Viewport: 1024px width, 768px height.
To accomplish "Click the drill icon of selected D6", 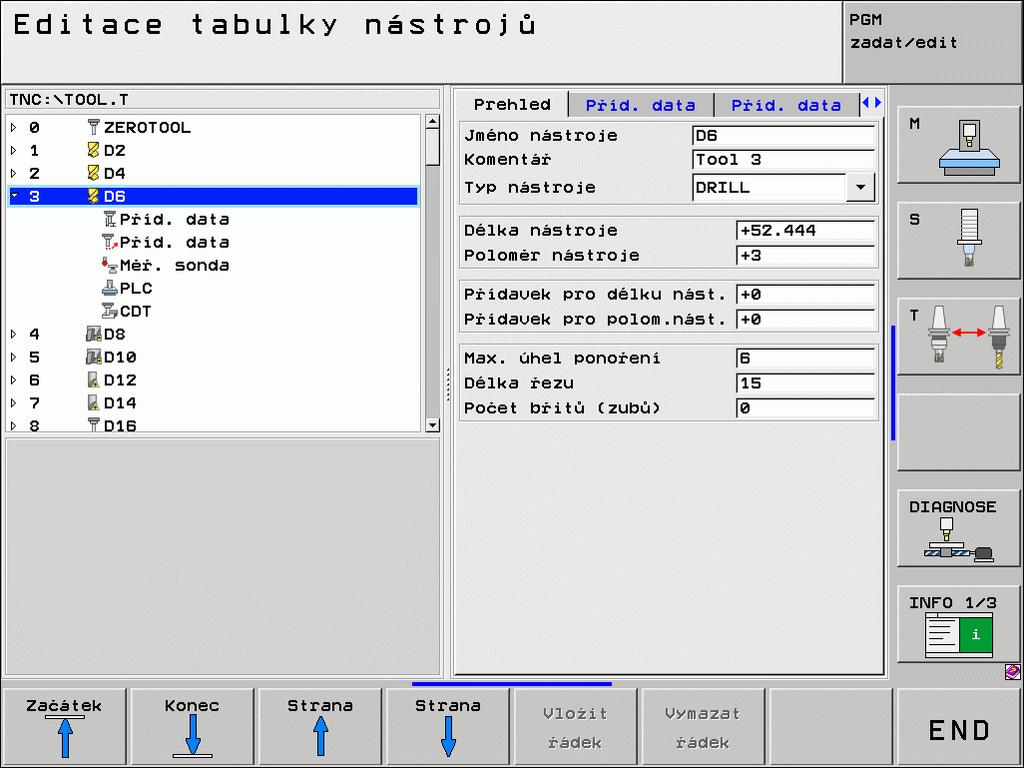I will (x=93, y=196).
